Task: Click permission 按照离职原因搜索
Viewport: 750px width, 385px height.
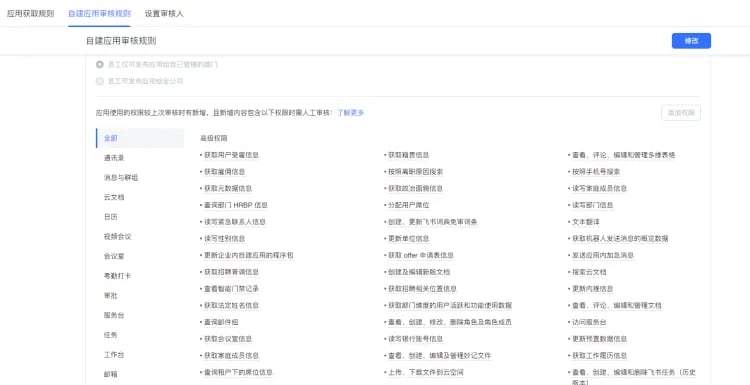Action: (x=415, y=172)
